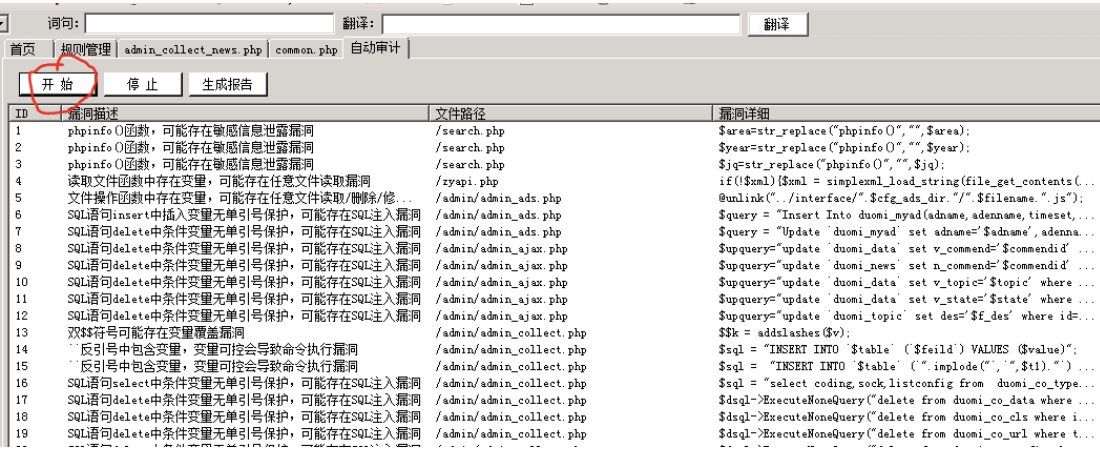
Task: Select row 4 simplexml_load_string detail
Action: (x=905, y=181)
